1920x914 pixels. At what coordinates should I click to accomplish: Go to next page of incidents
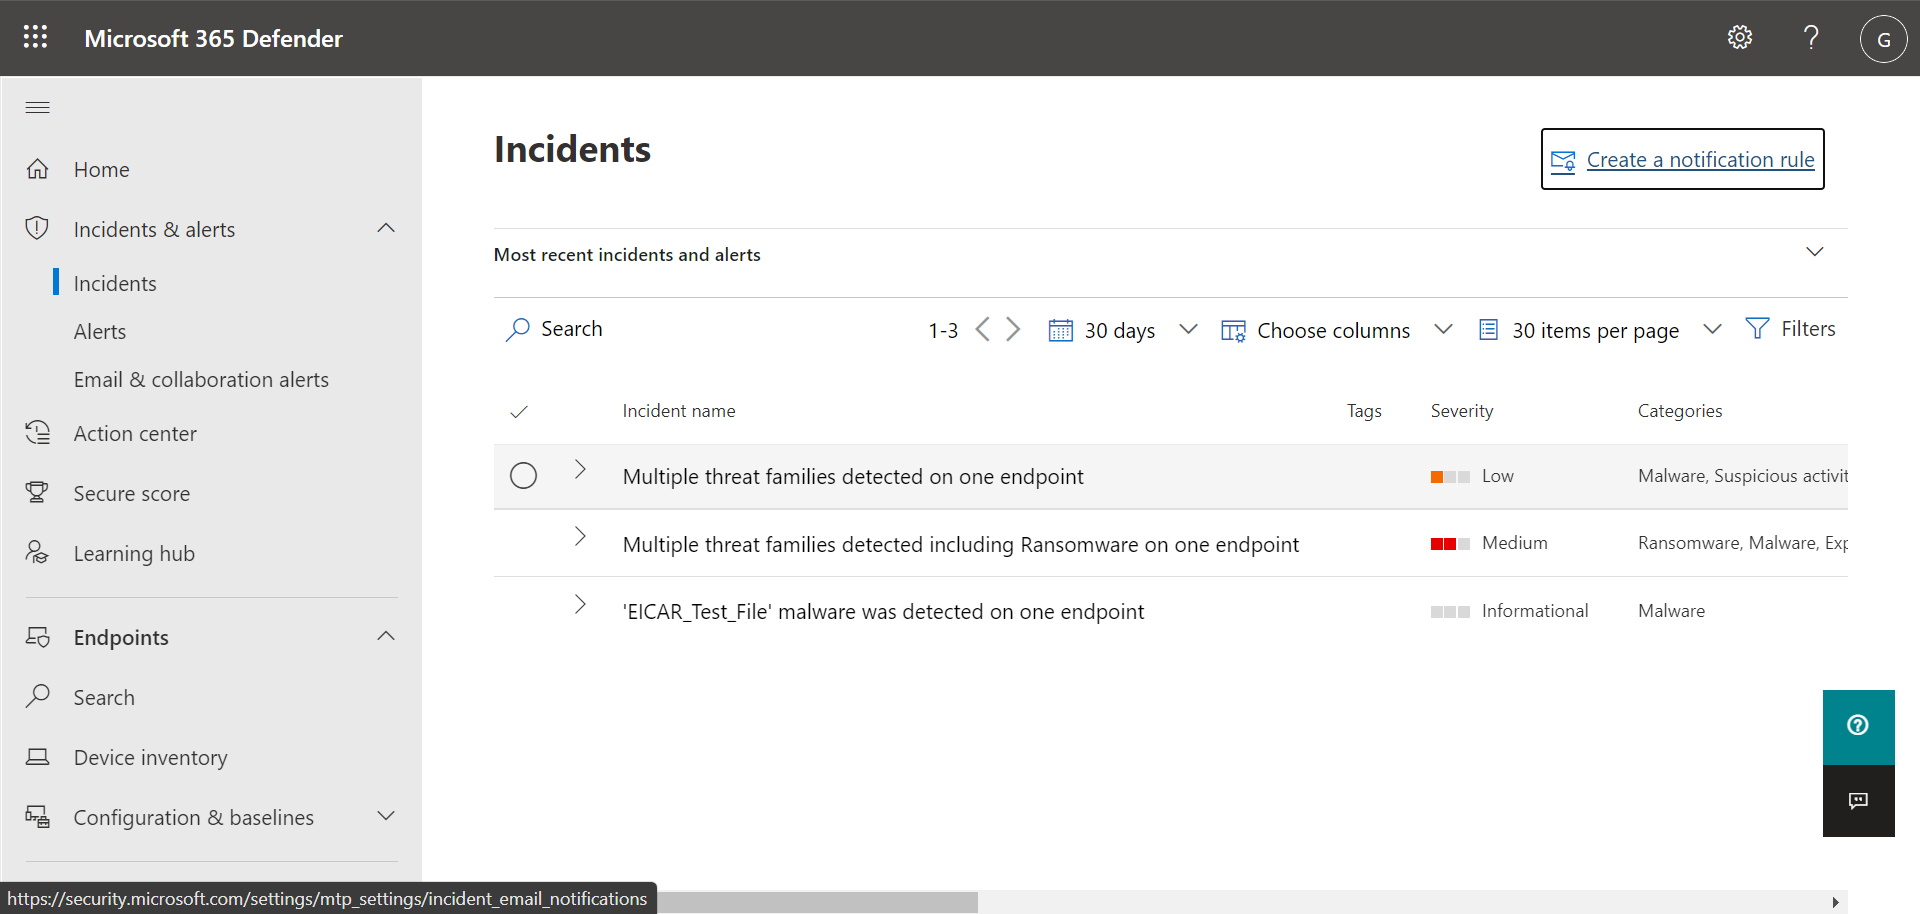(x=1014, y=330)
